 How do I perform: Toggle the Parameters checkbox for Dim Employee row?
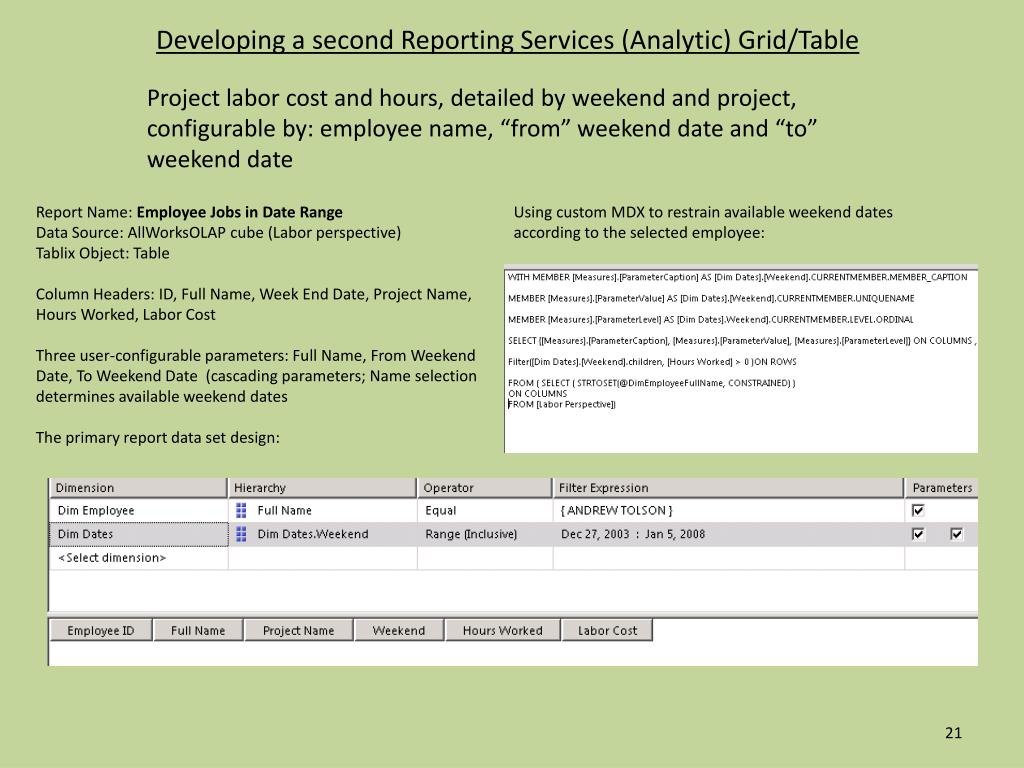(918, 510)
